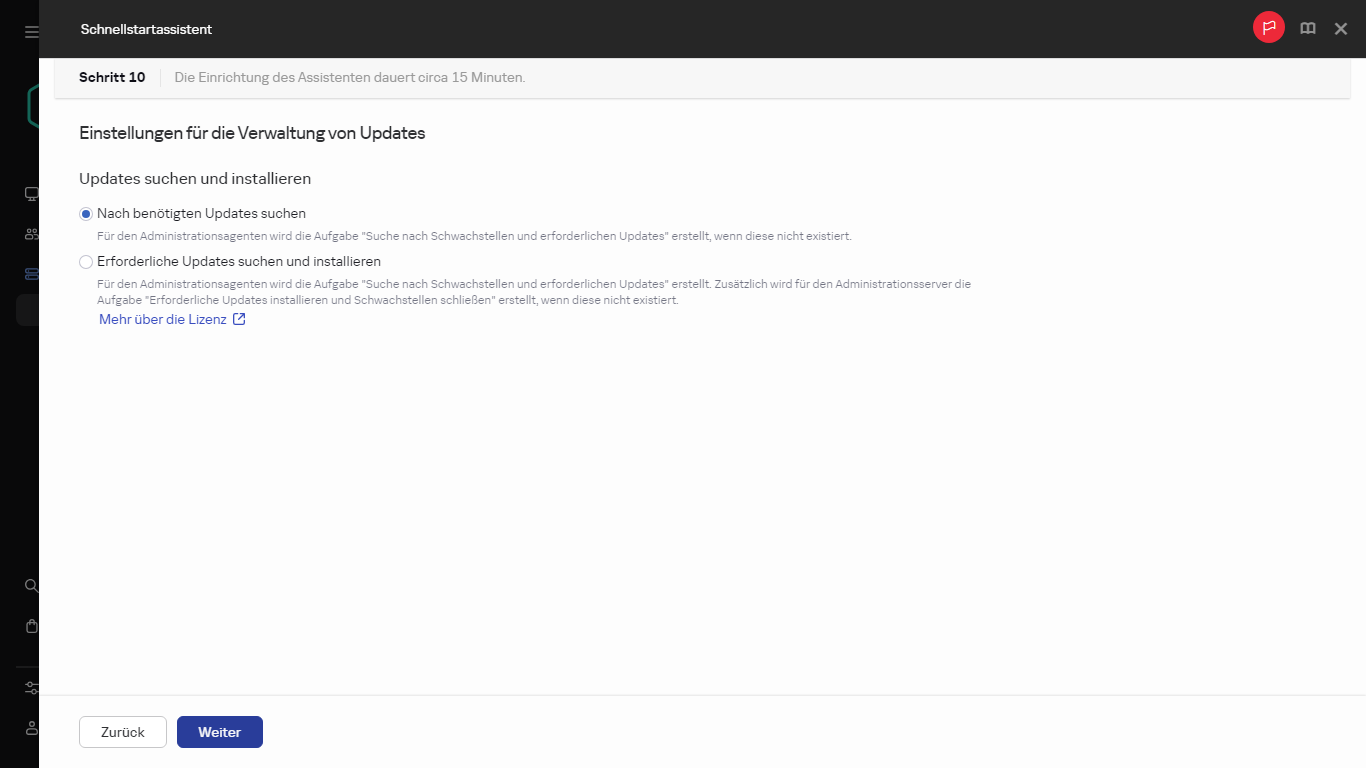Select "Nach benötigten Updates suchen"
Viewport: 1366px width, 768px height.
click(x=85, y=213)
